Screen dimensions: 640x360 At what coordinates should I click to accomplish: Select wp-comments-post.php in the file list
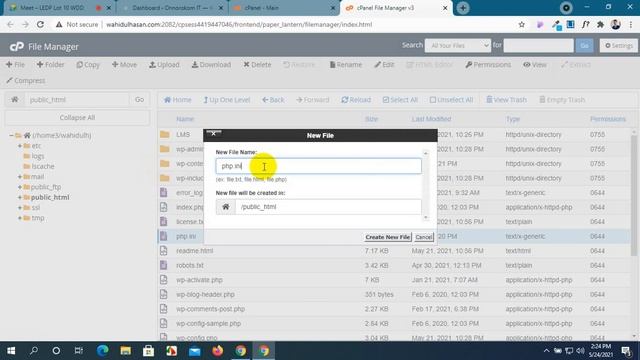210,309
